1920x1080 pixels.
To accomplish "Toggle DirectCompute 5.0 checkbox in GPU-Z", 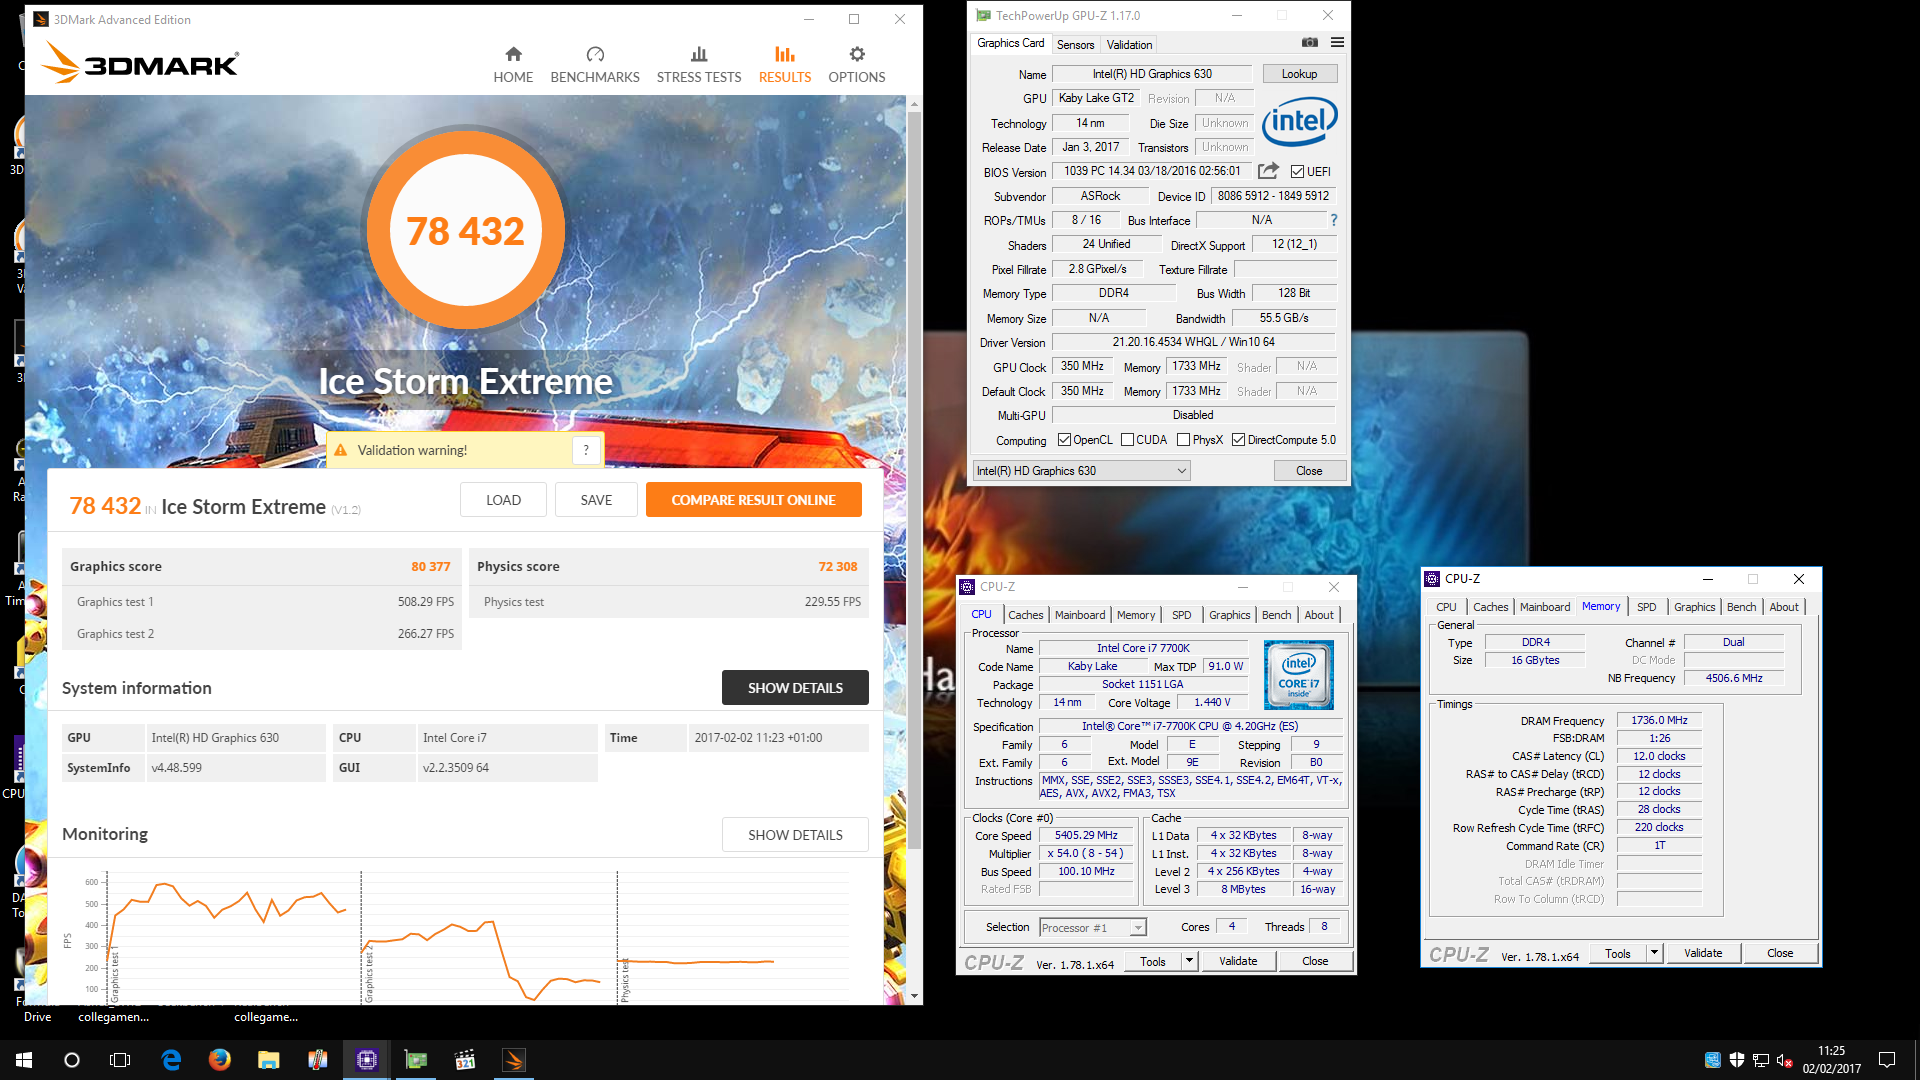I will pos(1238,440).
